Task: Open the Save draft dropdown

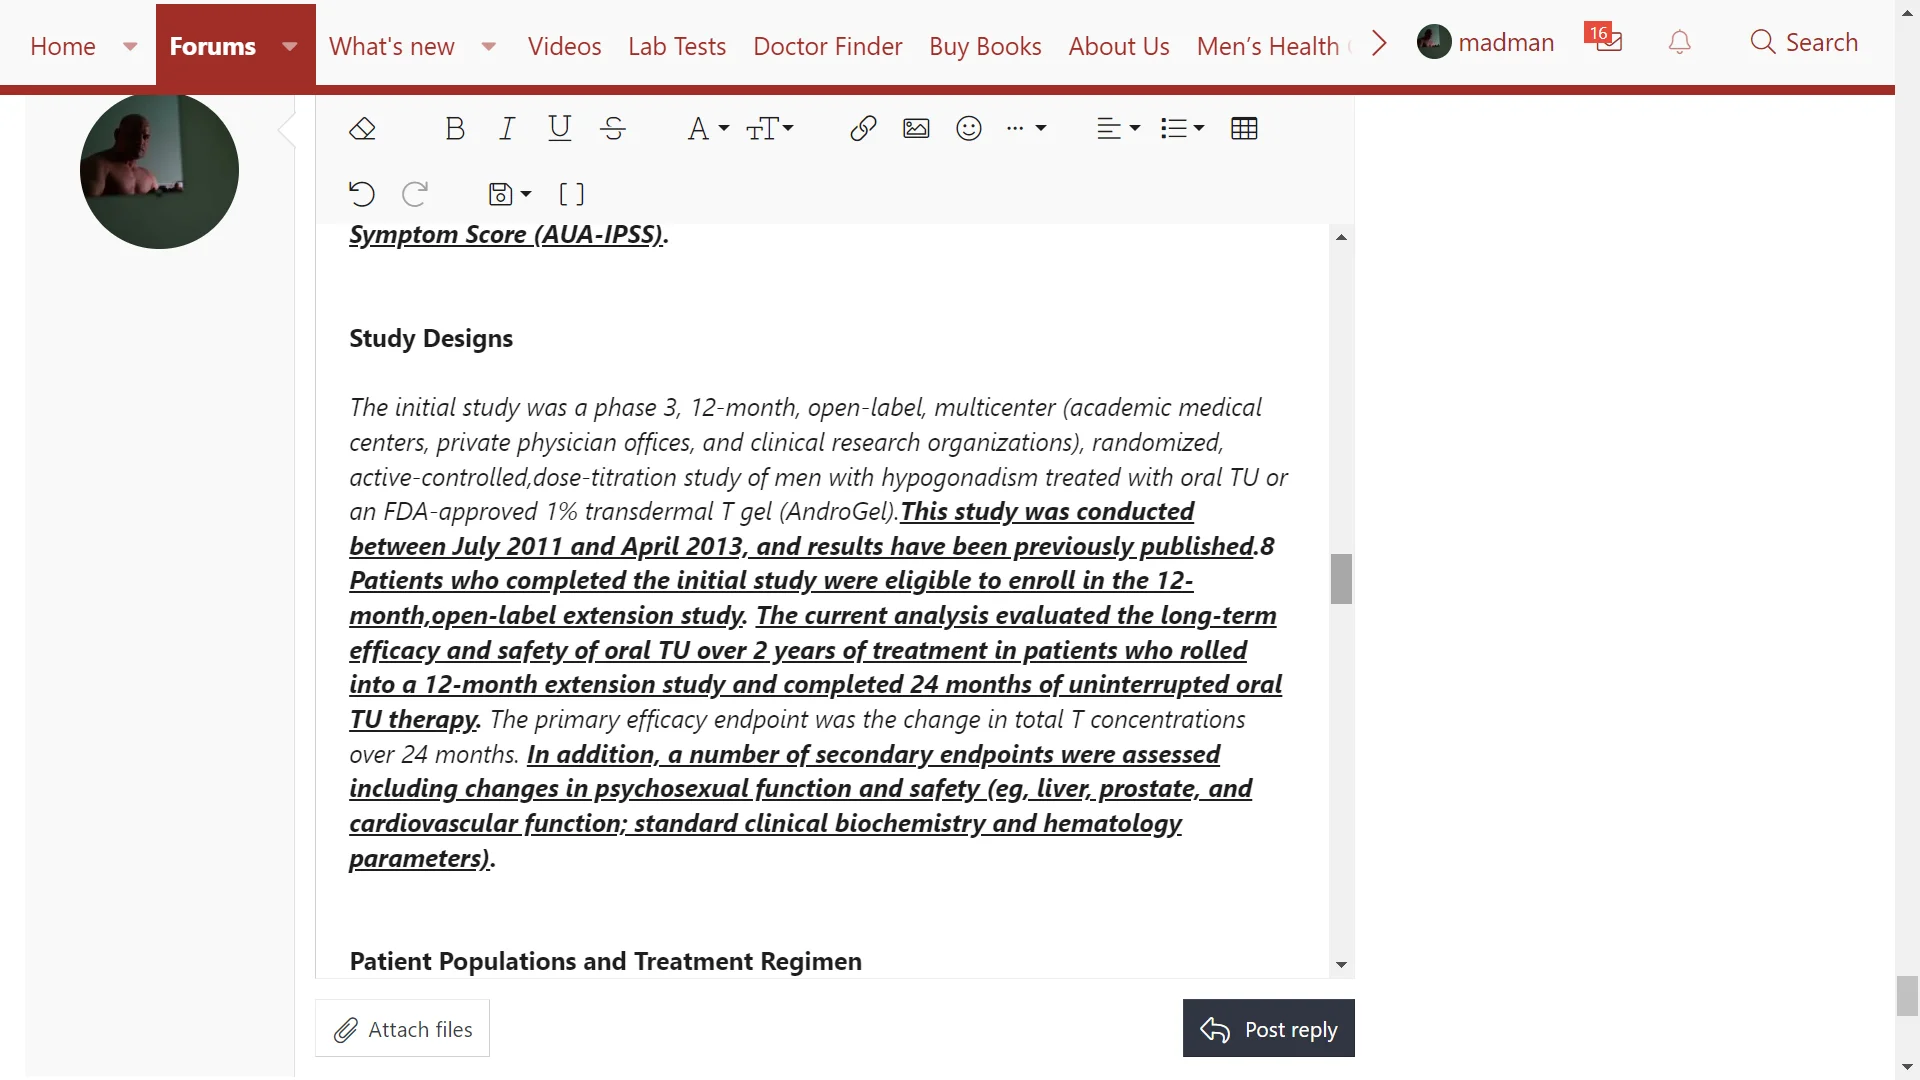Action: tap(509, 194)
